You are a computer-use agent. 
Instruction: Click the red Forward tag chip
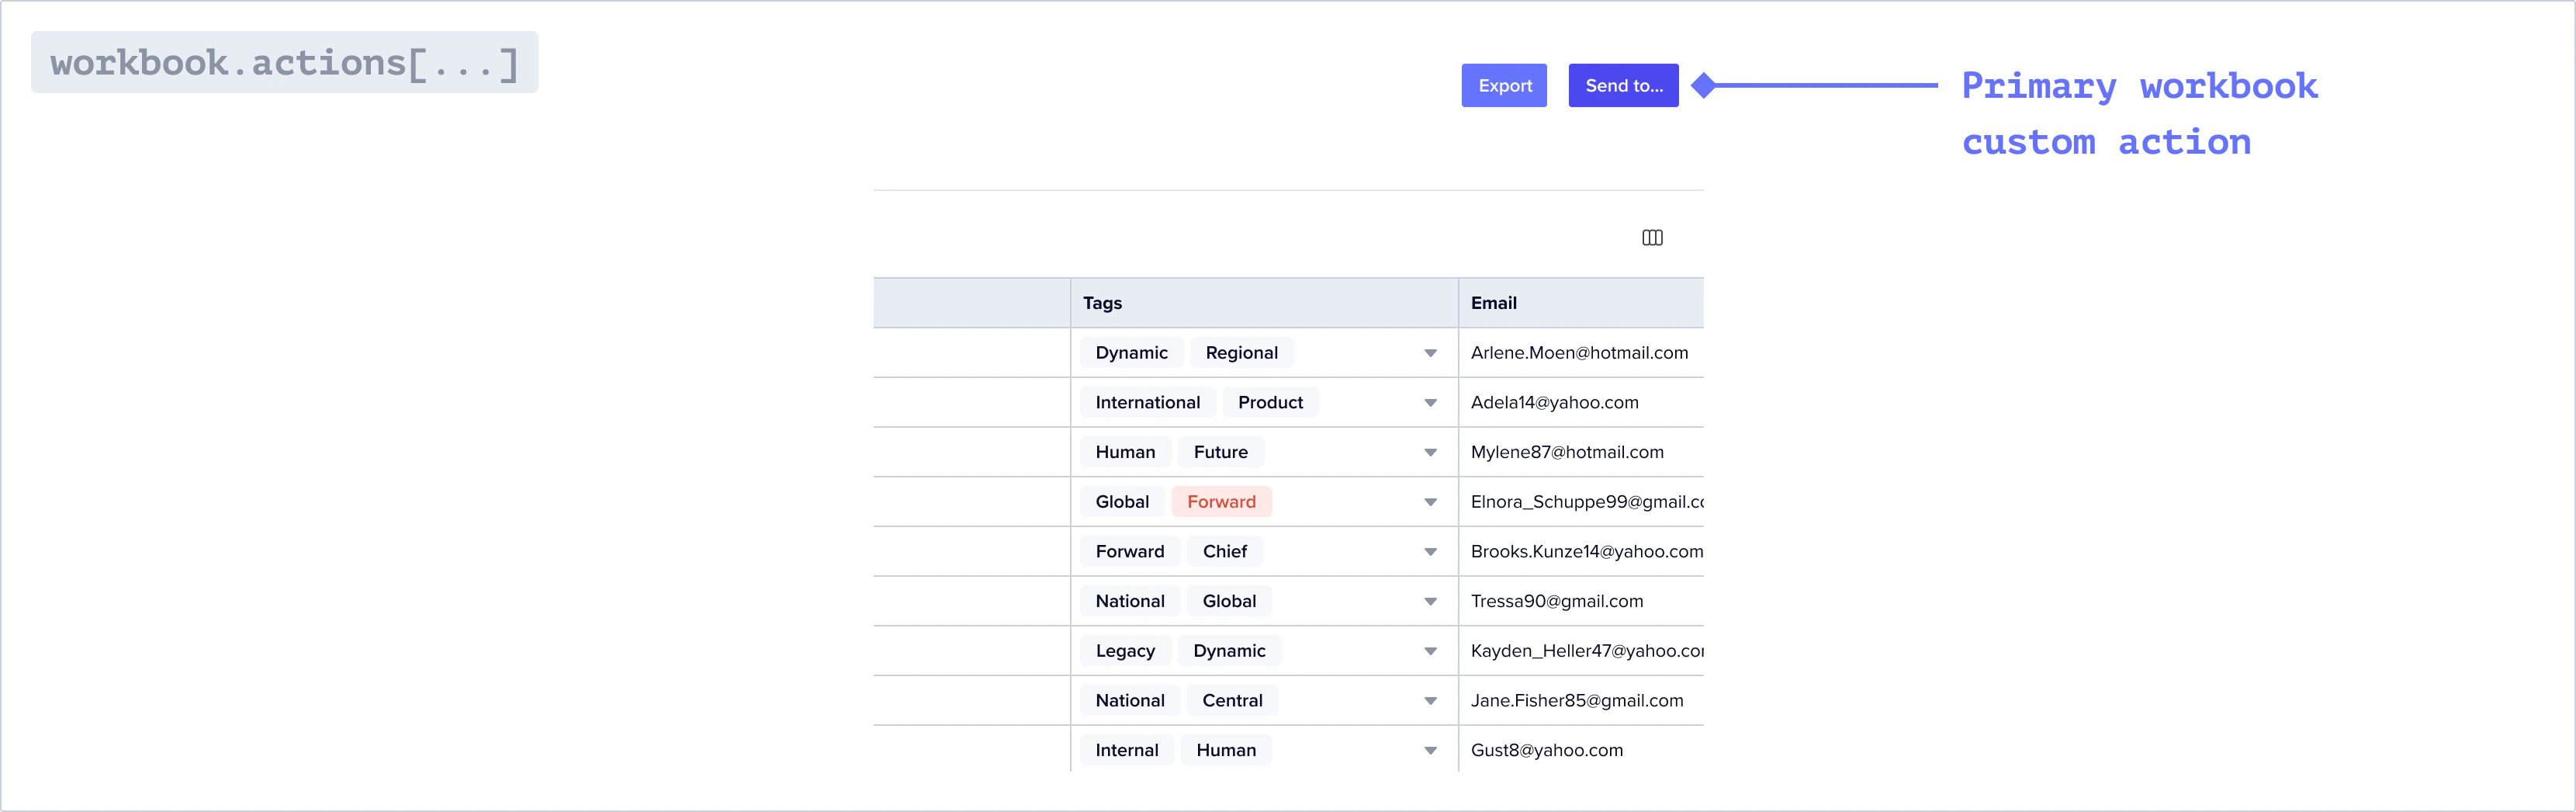pos(1221,501)
